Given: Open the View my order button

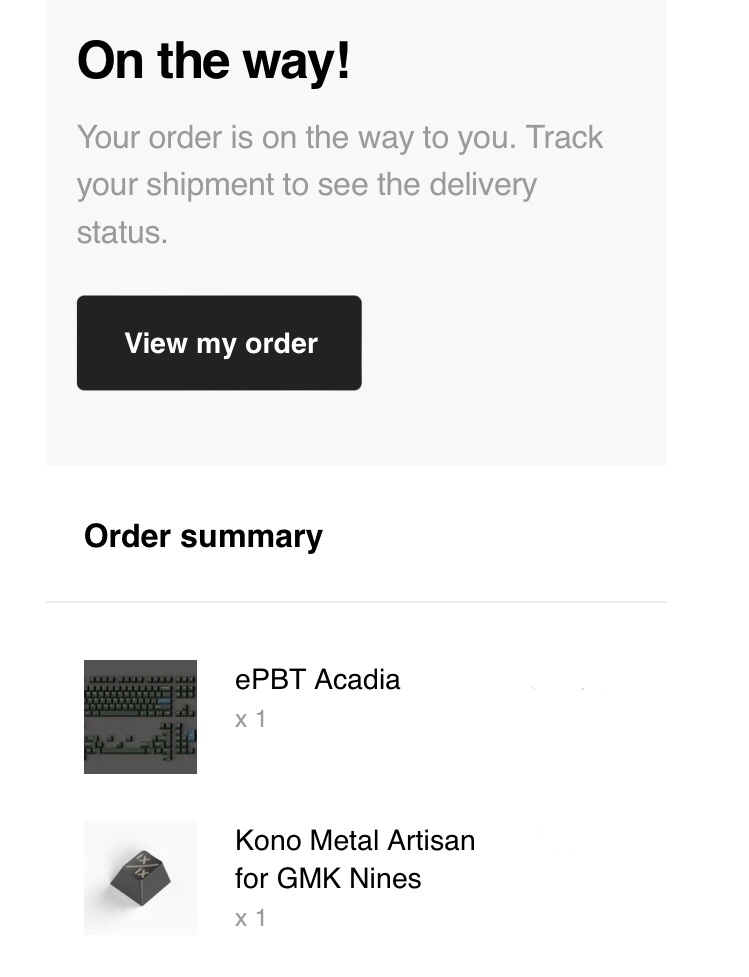Looking at the screenshot, I should point(219,343).
